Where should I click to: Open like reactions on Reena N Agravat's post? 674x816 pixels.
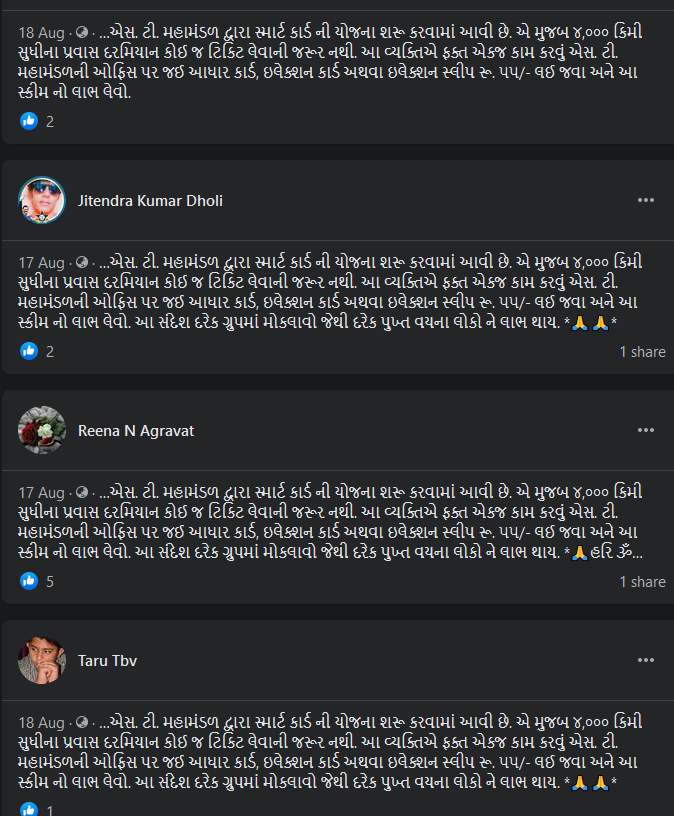(x=29, y=581)
